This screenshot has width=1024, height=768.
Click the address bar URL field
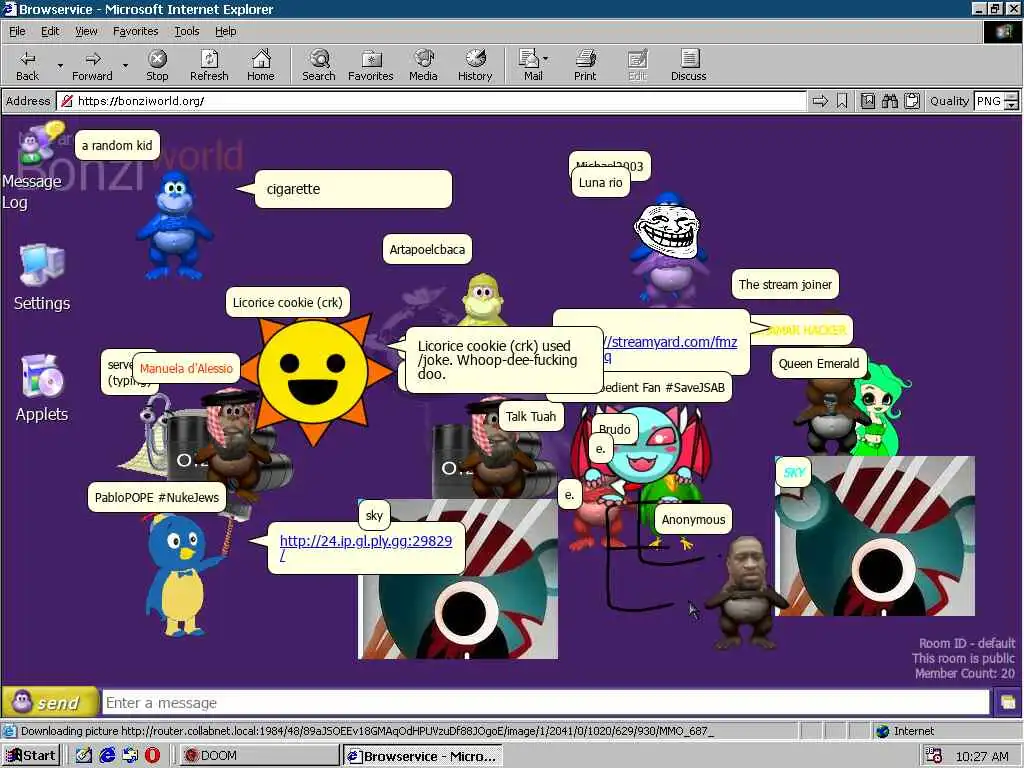coord(431,101)
